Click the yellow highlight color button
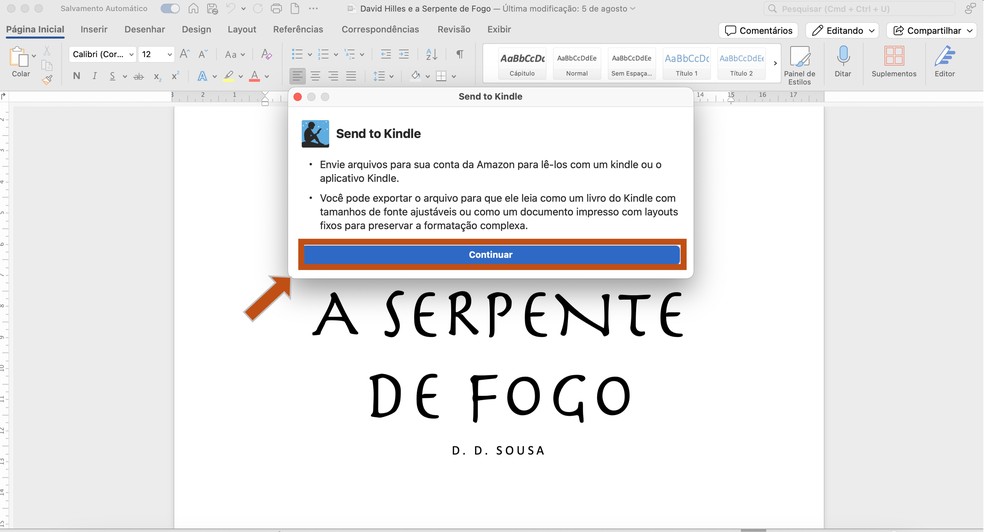Image resolution: width=984 pixels, height=532 pixels. (x=228, y=76)
